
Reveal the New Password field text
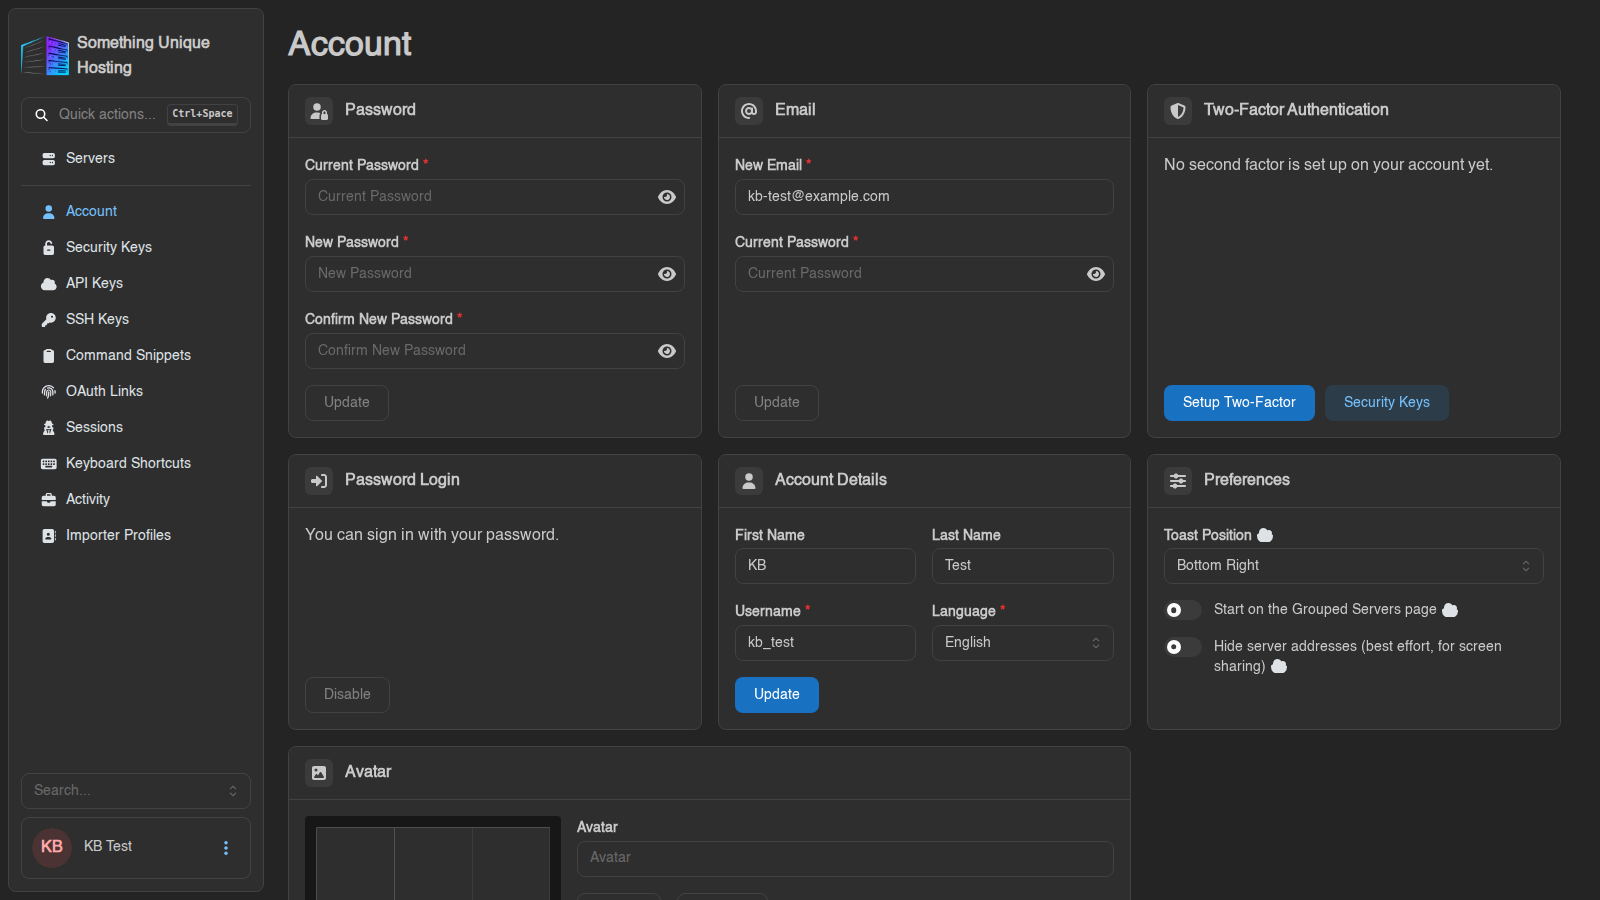(x=667, y=274)
